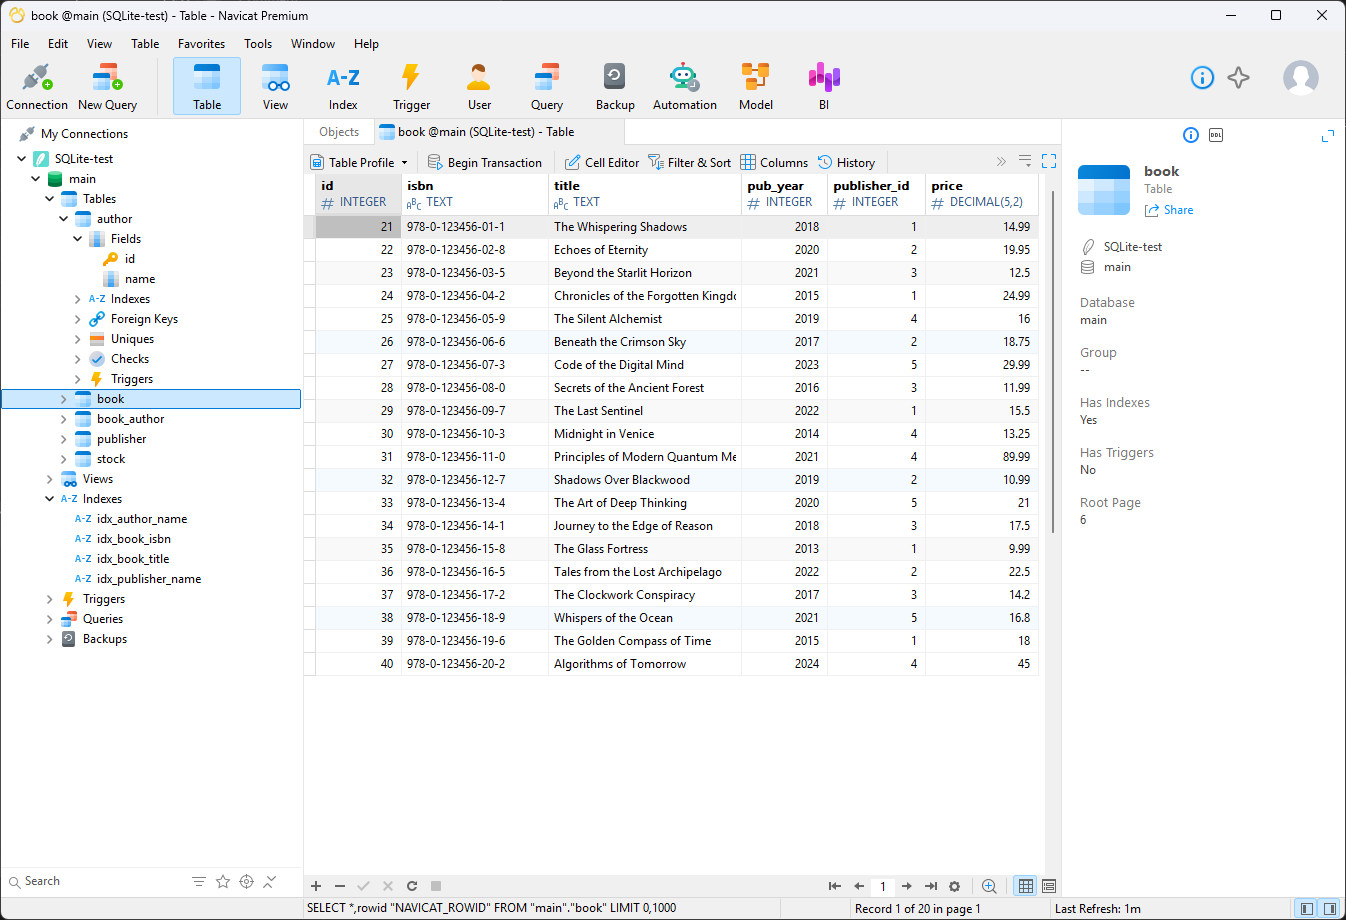Open the Cell Editor
This screenshot has height=920, width=1346.
click(x=602, y=162)
